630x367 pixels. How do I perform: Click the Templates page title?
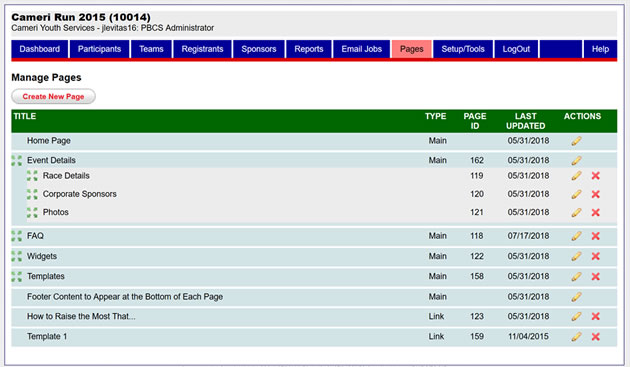click(x=45, y=277)
